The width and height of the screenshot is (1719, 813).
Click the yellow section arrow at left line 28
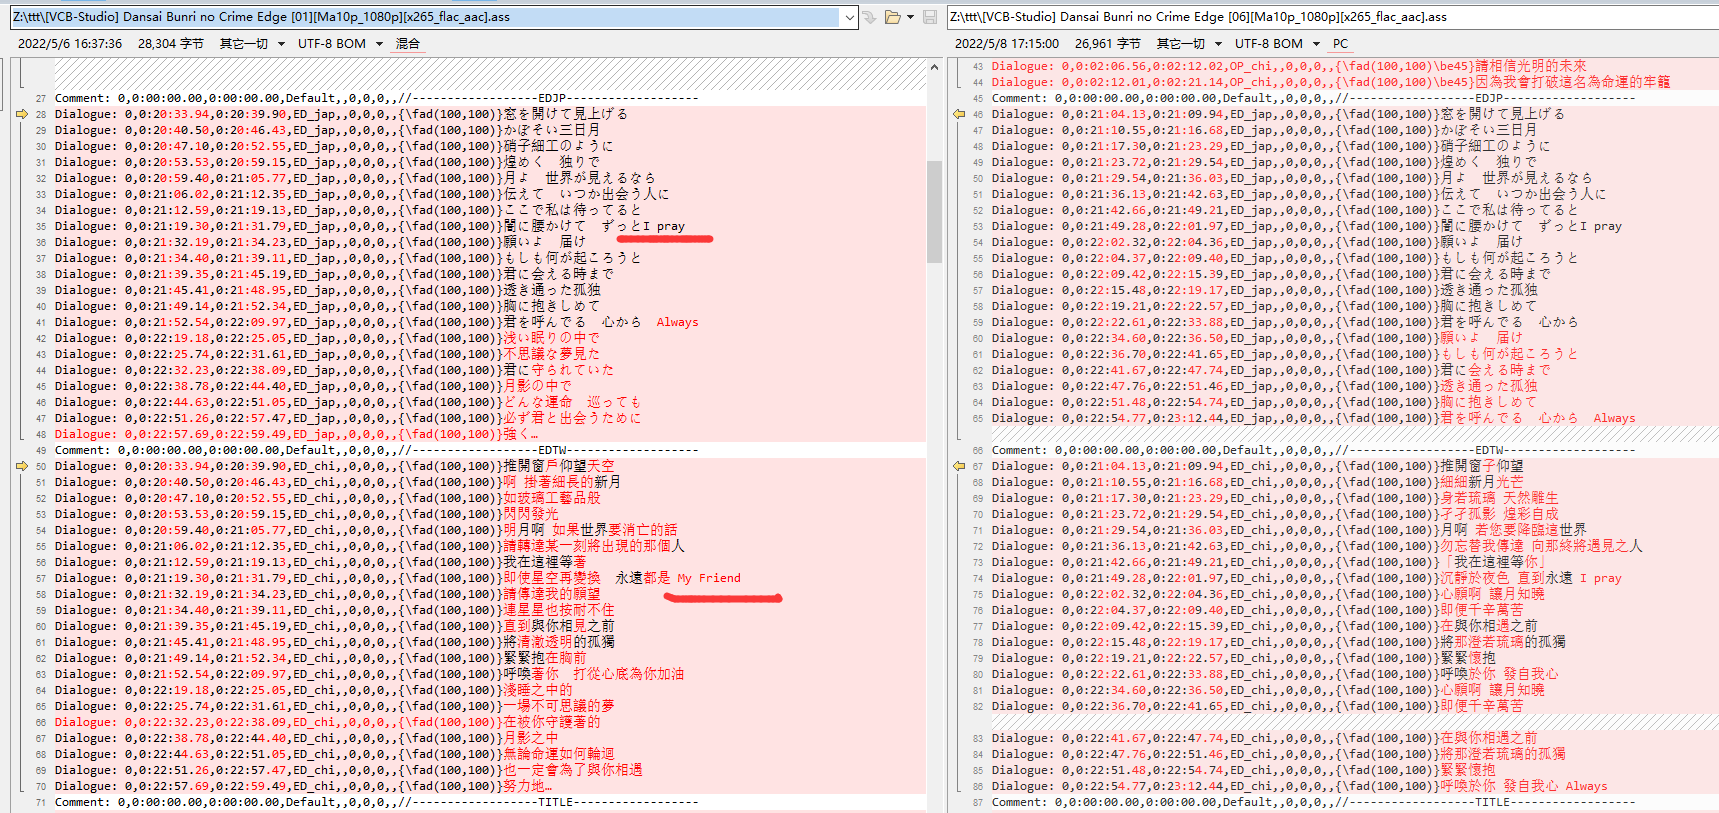(22, 114)
